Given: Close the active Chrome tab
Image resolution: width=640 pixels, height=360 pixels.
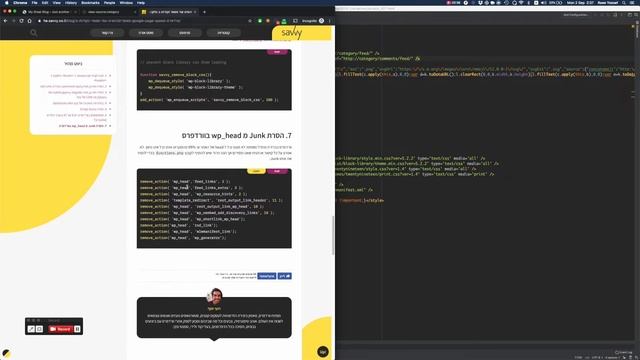Looking at the screenshot, I should click(x=195, y=12).
